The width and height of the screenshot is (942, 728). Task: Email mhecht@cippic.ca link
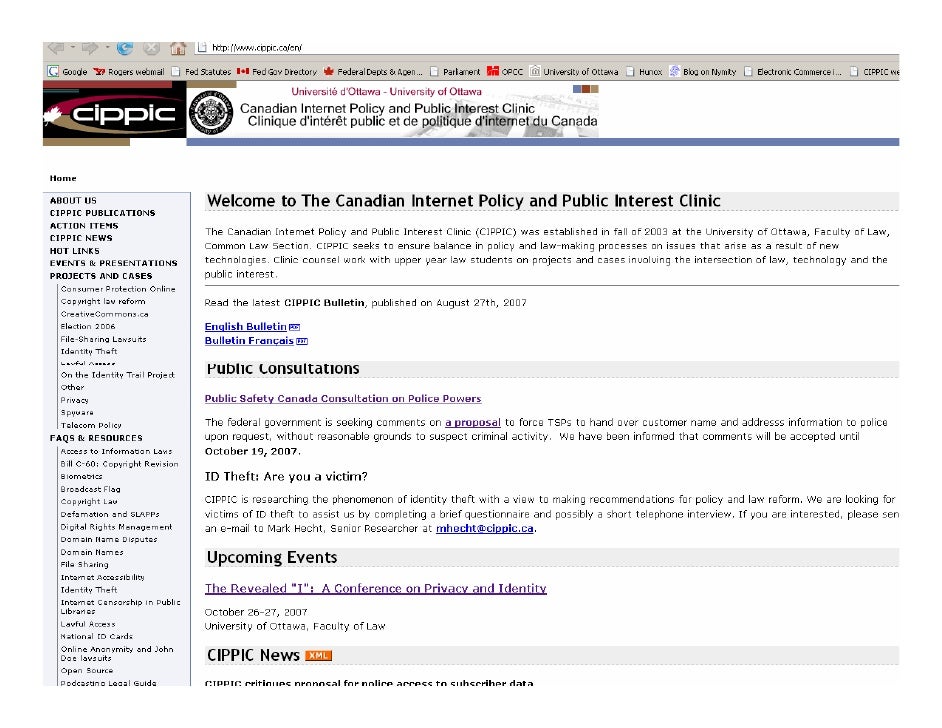click(485, 529)
